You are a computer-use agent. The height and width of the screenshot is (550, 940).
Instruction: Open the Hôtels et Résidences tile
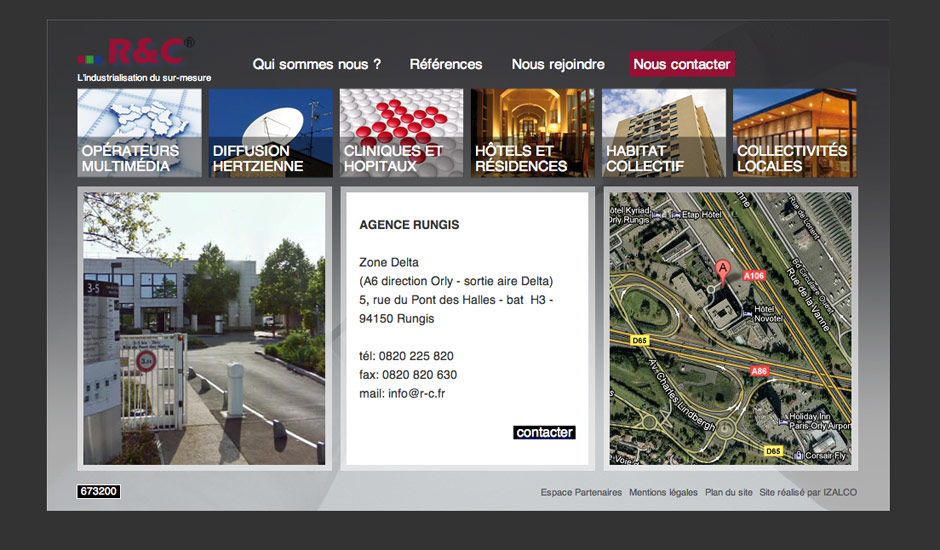532,133
